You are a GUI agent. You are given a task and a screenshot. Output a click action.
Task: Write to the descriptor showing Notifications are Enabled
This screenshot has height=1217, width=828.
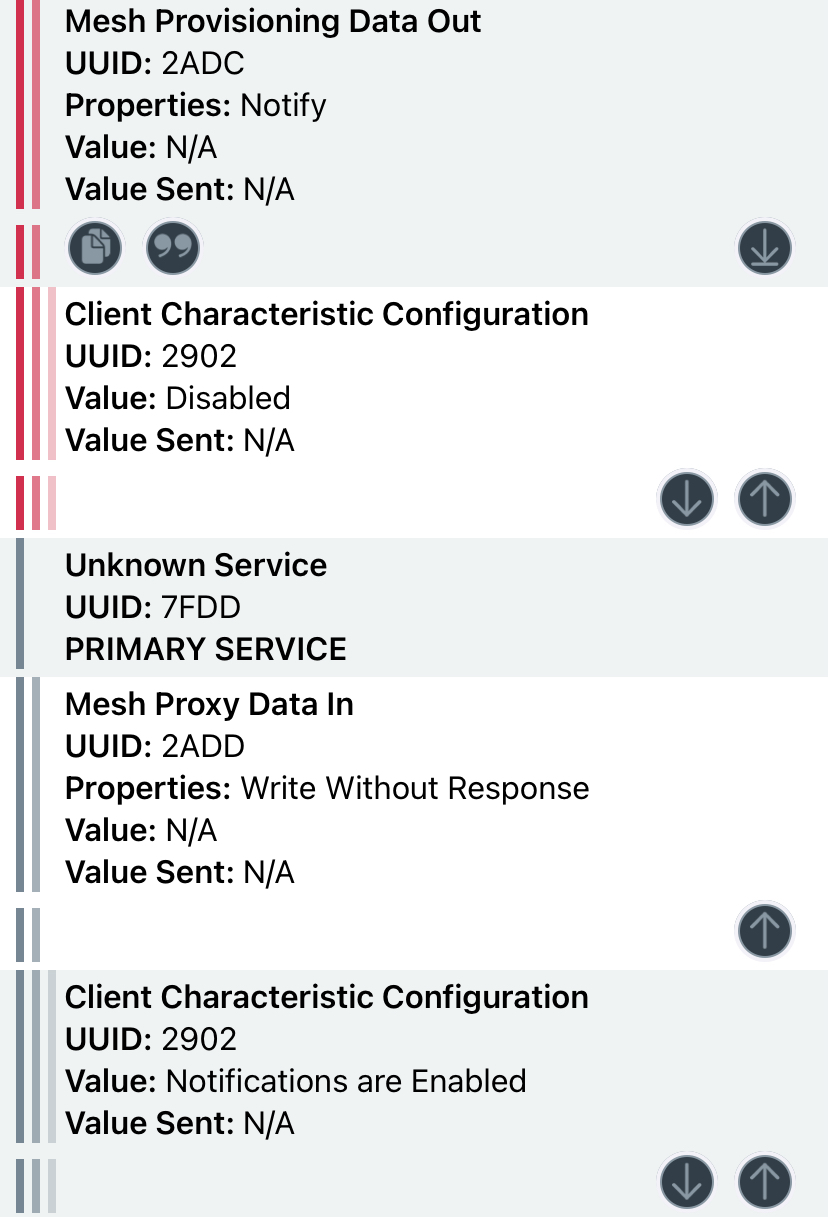click(x=765, y=1183)
